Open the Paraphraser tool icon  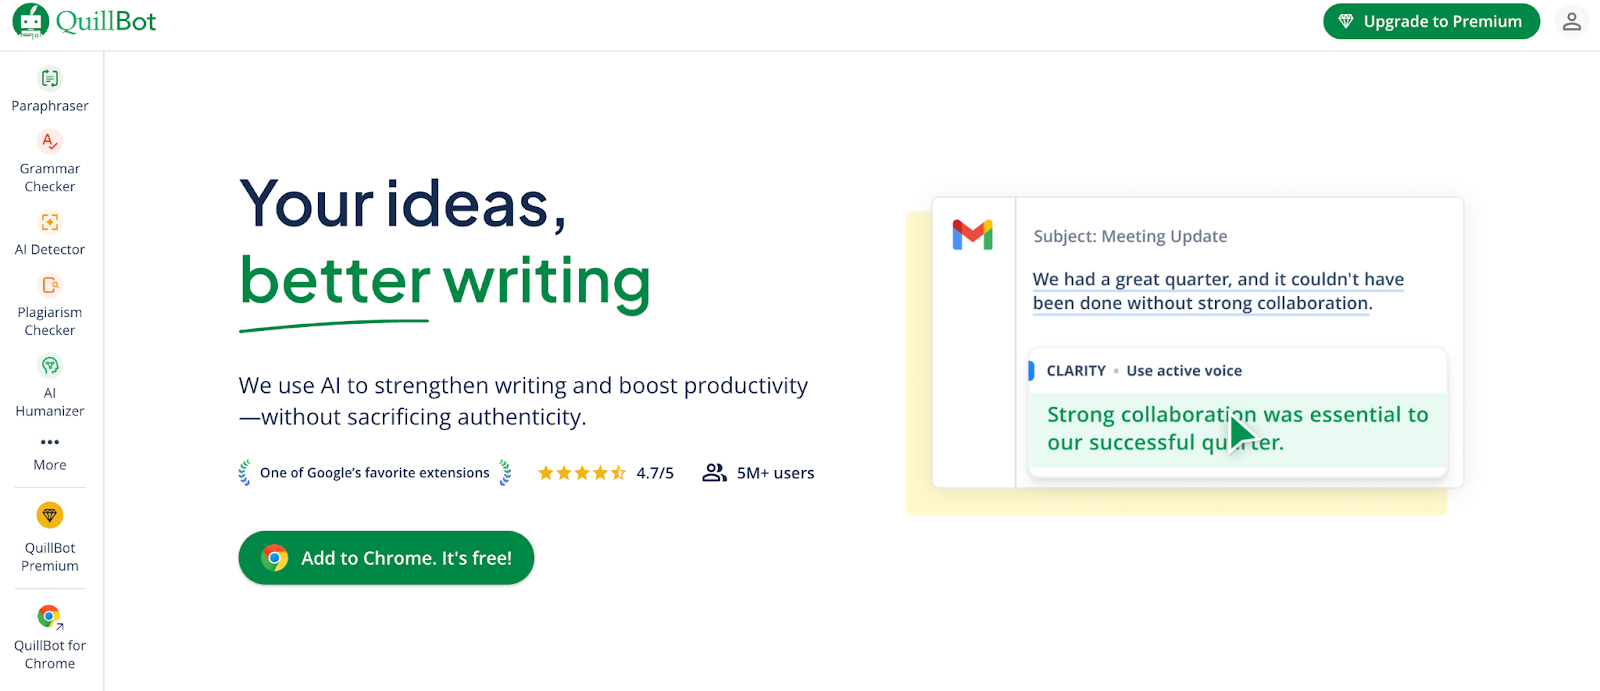pyautogui.click(x=50, y=78)
